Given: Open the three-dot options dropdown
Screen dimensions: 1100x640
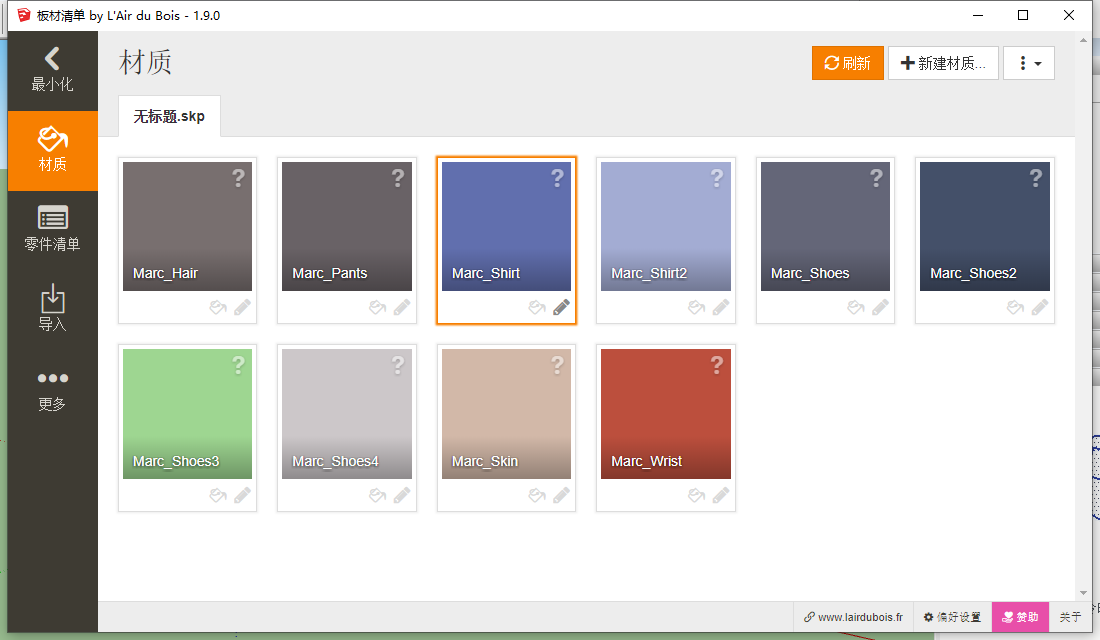Looking at the screenshot, I should coord(1028,63).
